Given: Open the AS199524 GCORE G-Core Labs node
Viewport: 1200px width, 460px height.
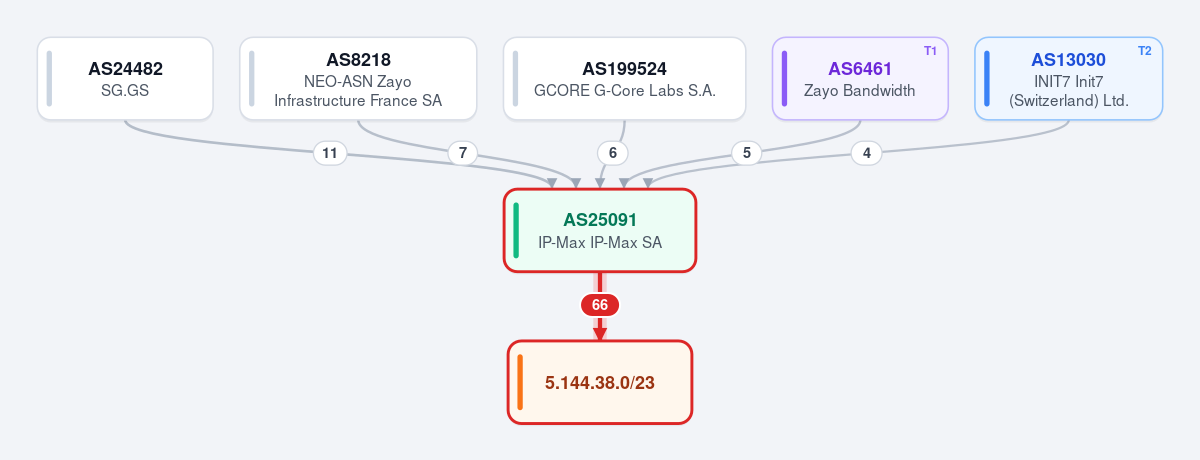Looking at the screenshot, I should [624, 79].
